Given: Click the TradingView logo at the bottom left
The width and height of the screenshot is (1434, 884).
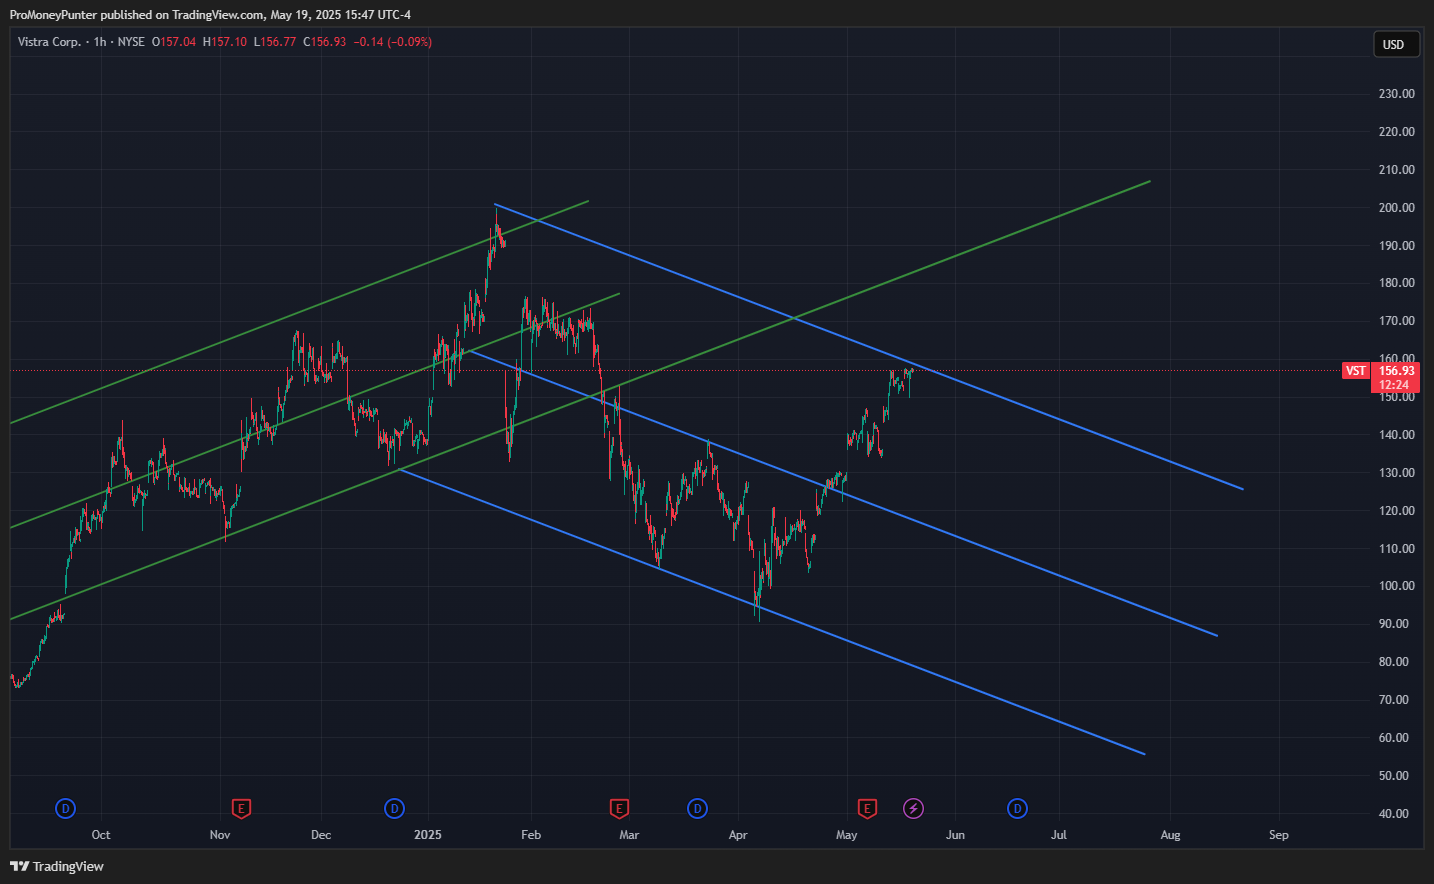Looking at the screenshot, I should point(57,866).
